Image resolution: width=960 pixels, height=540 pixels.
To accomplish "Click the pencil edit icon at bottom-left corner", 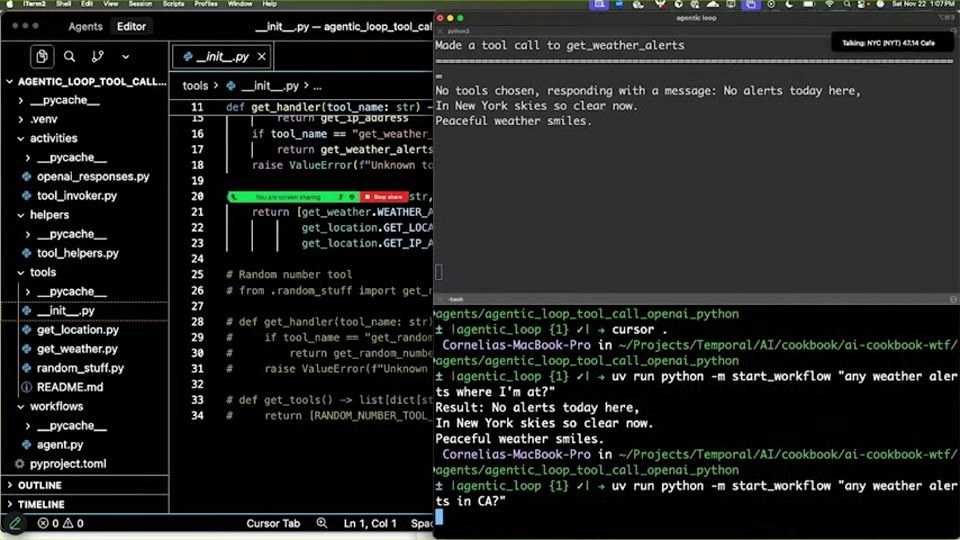I will 15,523.
